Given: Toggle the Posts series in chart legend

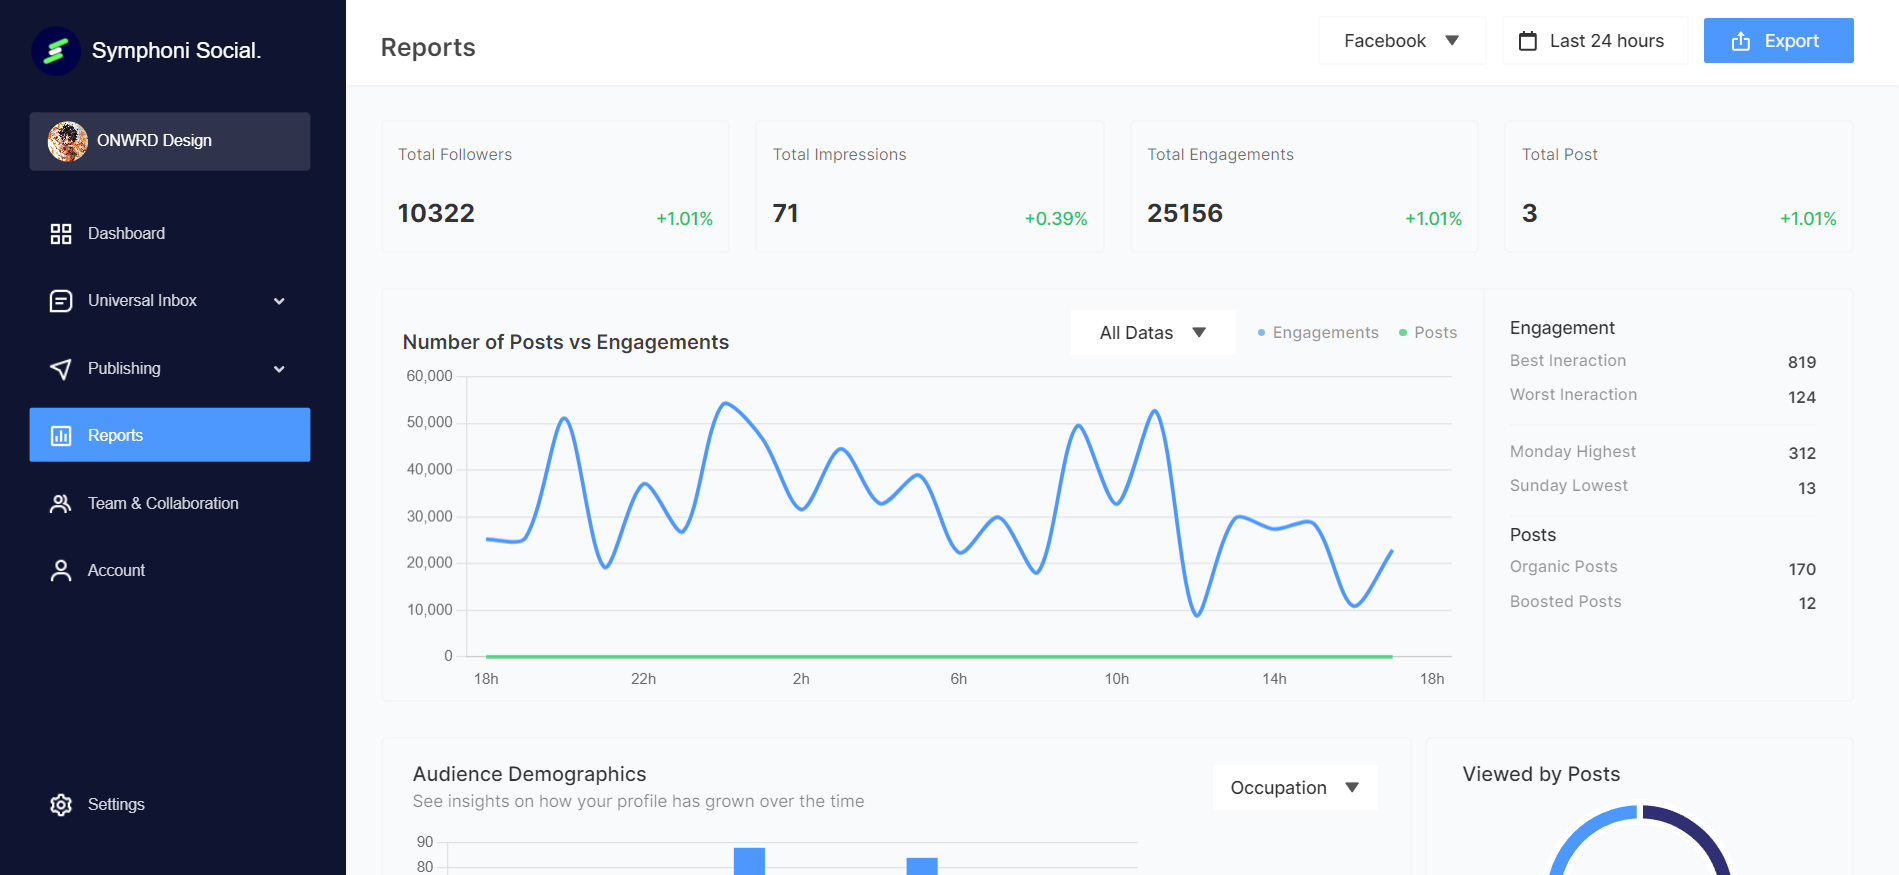Looking at the screenshot, I should point(1428,333).
